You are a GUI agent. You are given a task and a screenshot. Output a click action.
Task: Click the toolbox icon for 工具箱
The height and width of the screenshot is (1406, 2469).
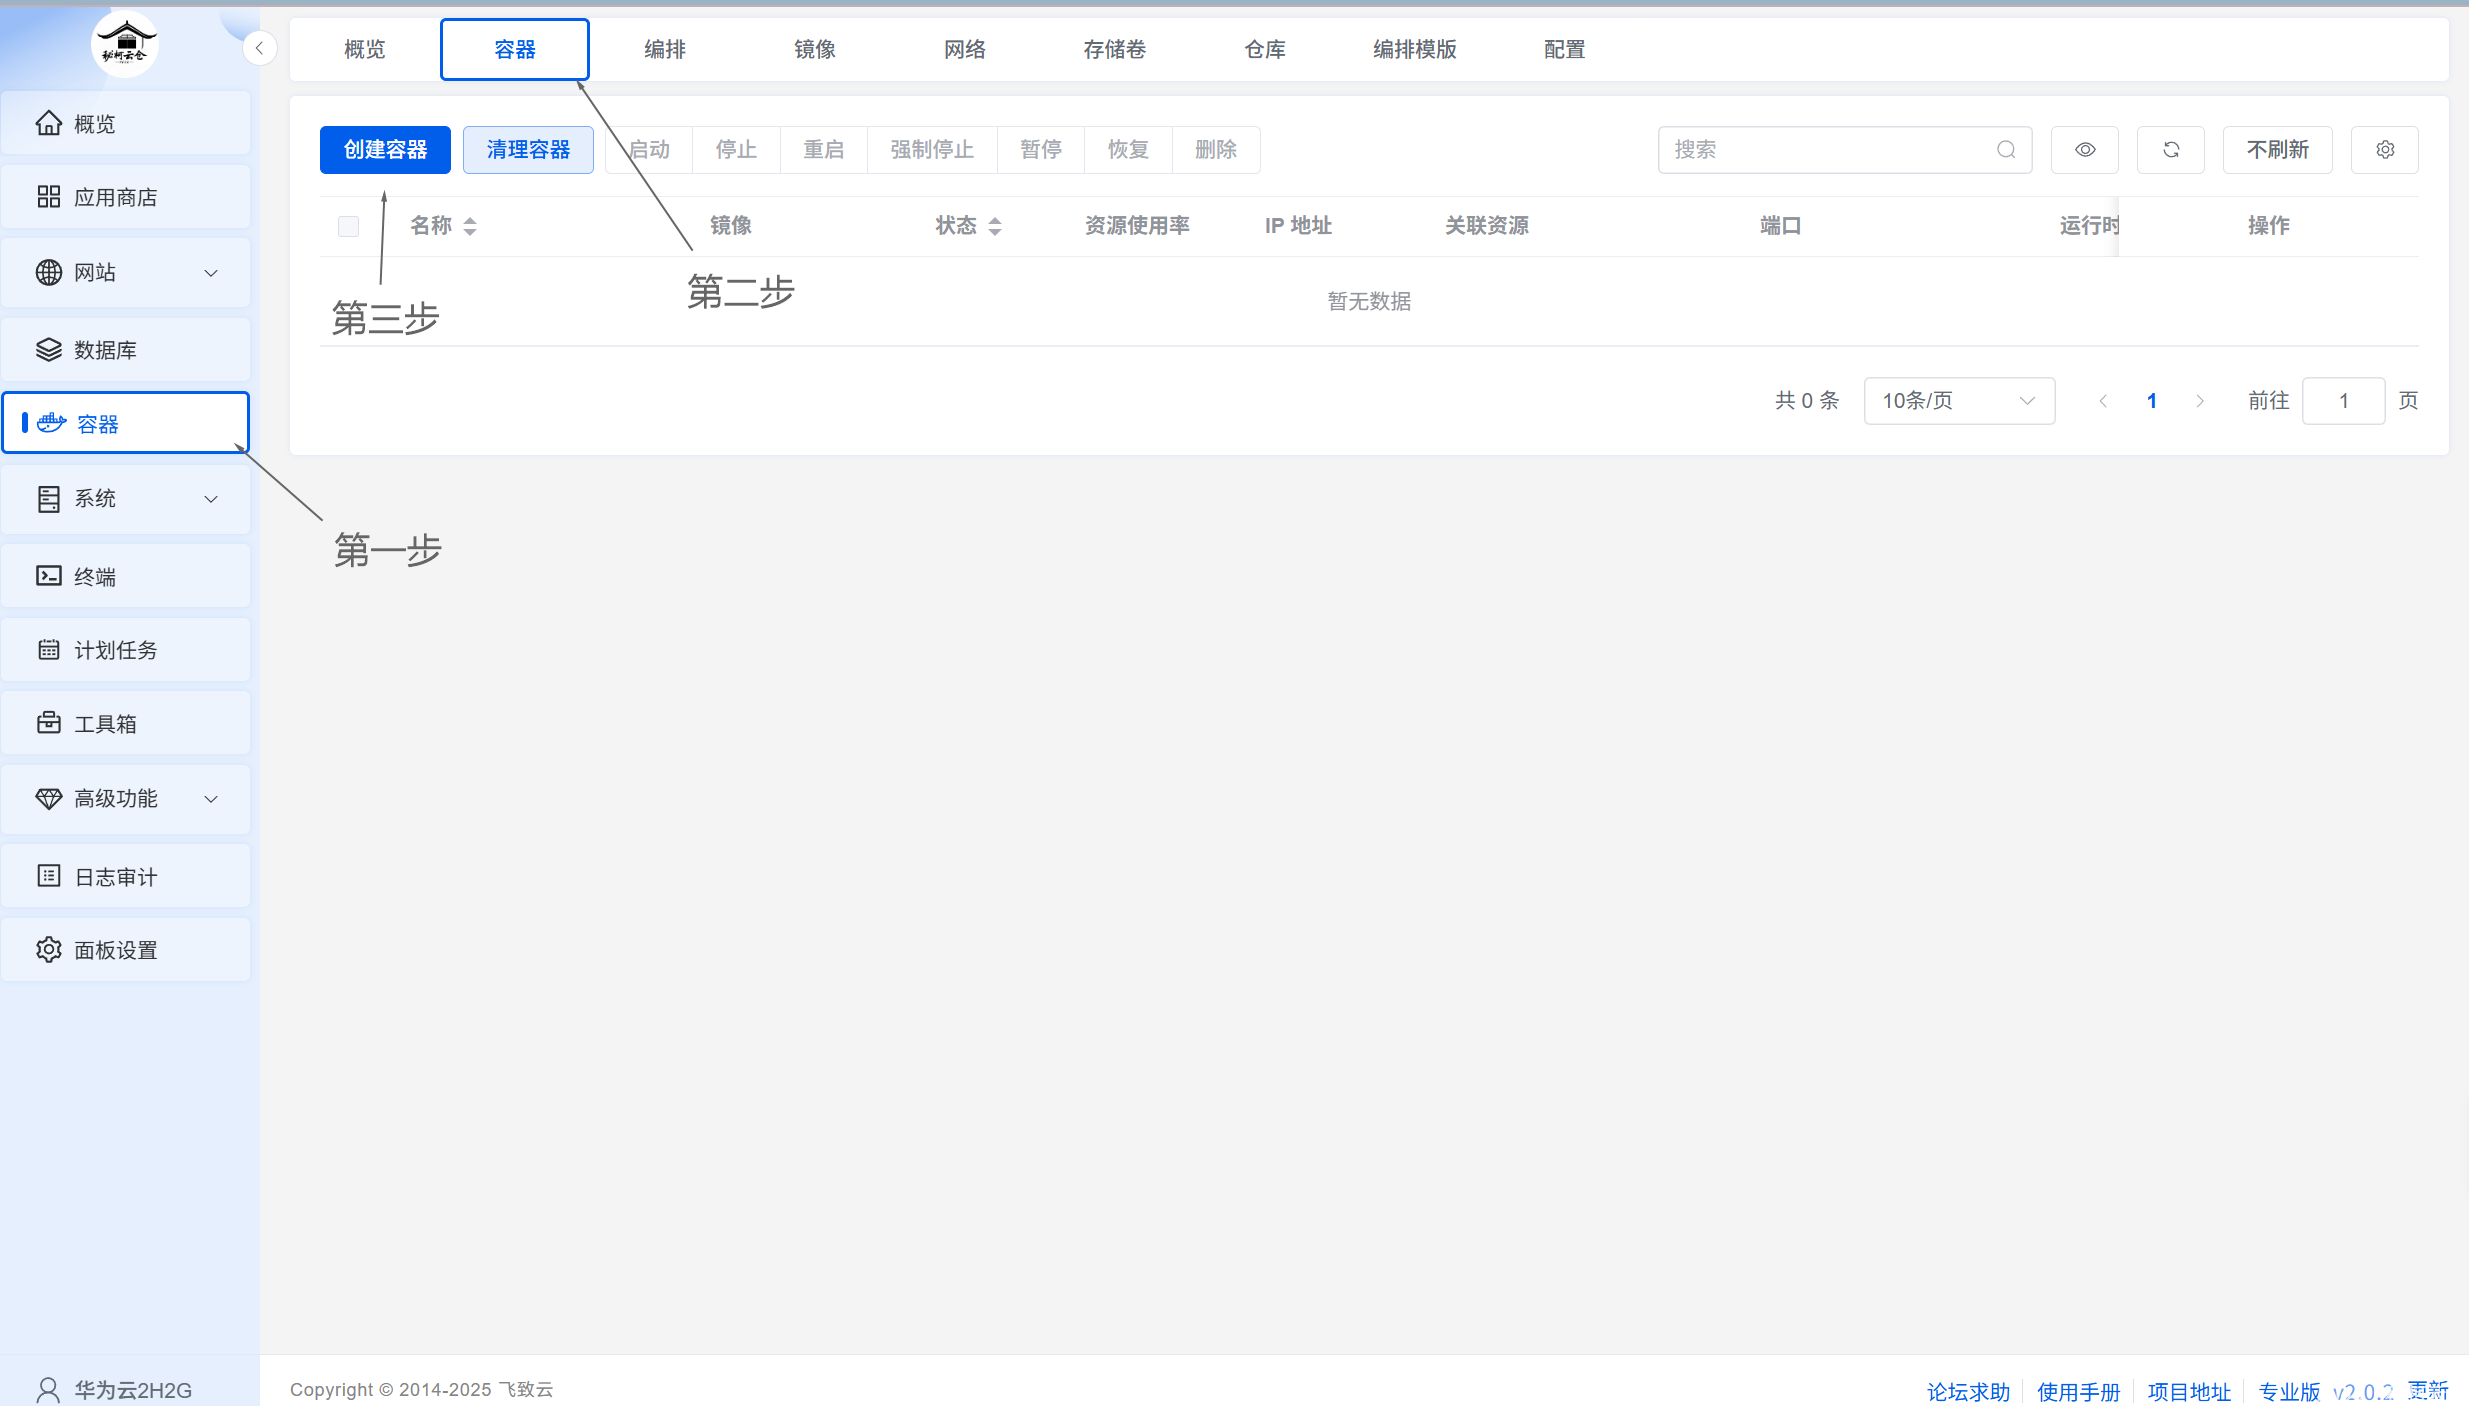click(x=48, y=723)
